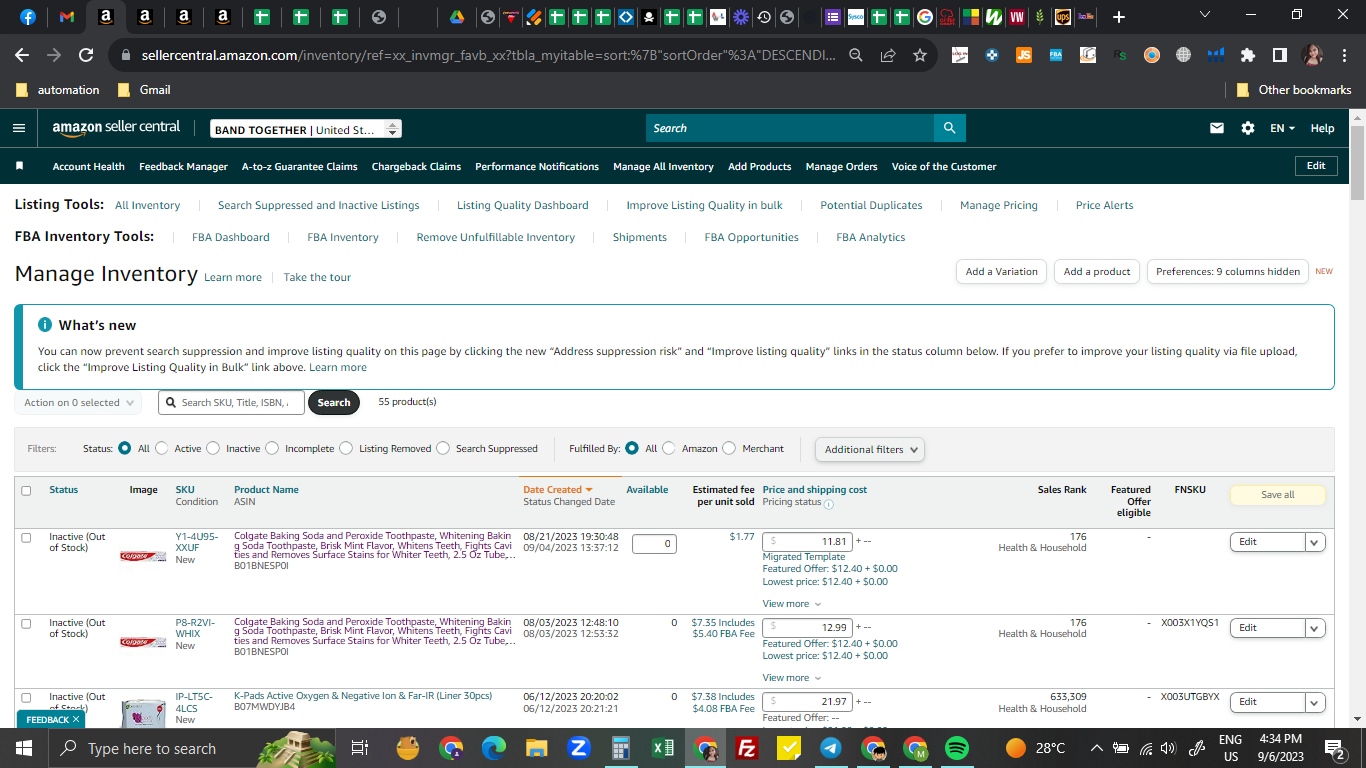Open the Chrome three-dot menu
Viewport: 1366px width, 768px height.
1344,55
